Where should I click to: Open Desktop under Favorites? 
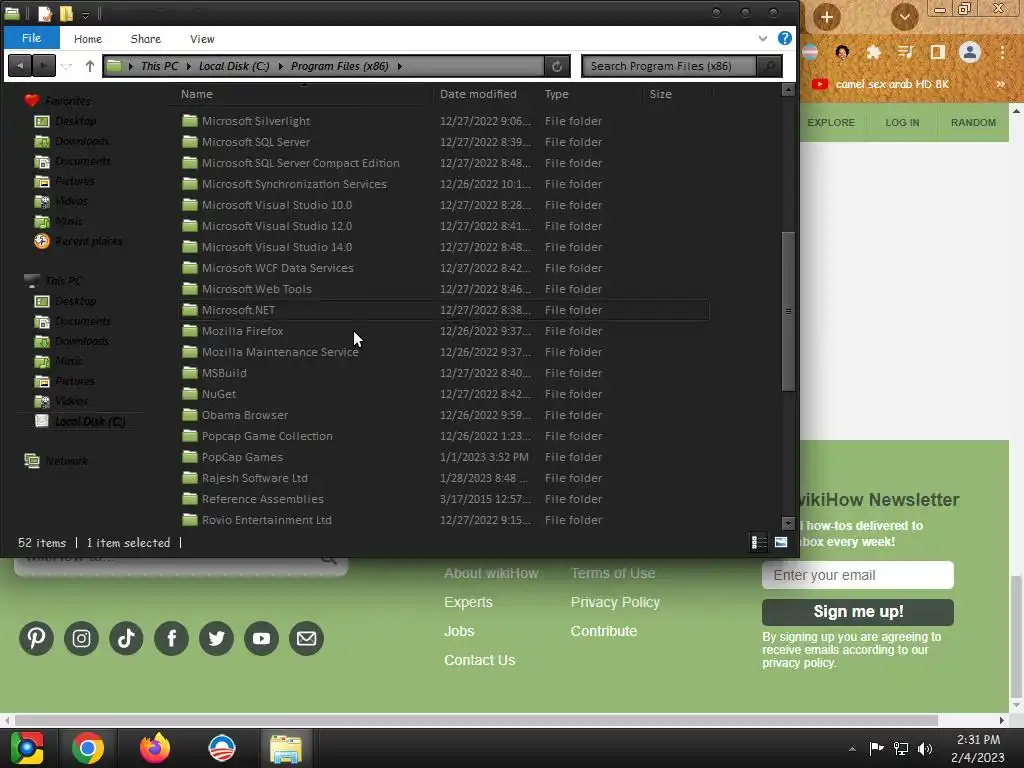tap(75, 121)
